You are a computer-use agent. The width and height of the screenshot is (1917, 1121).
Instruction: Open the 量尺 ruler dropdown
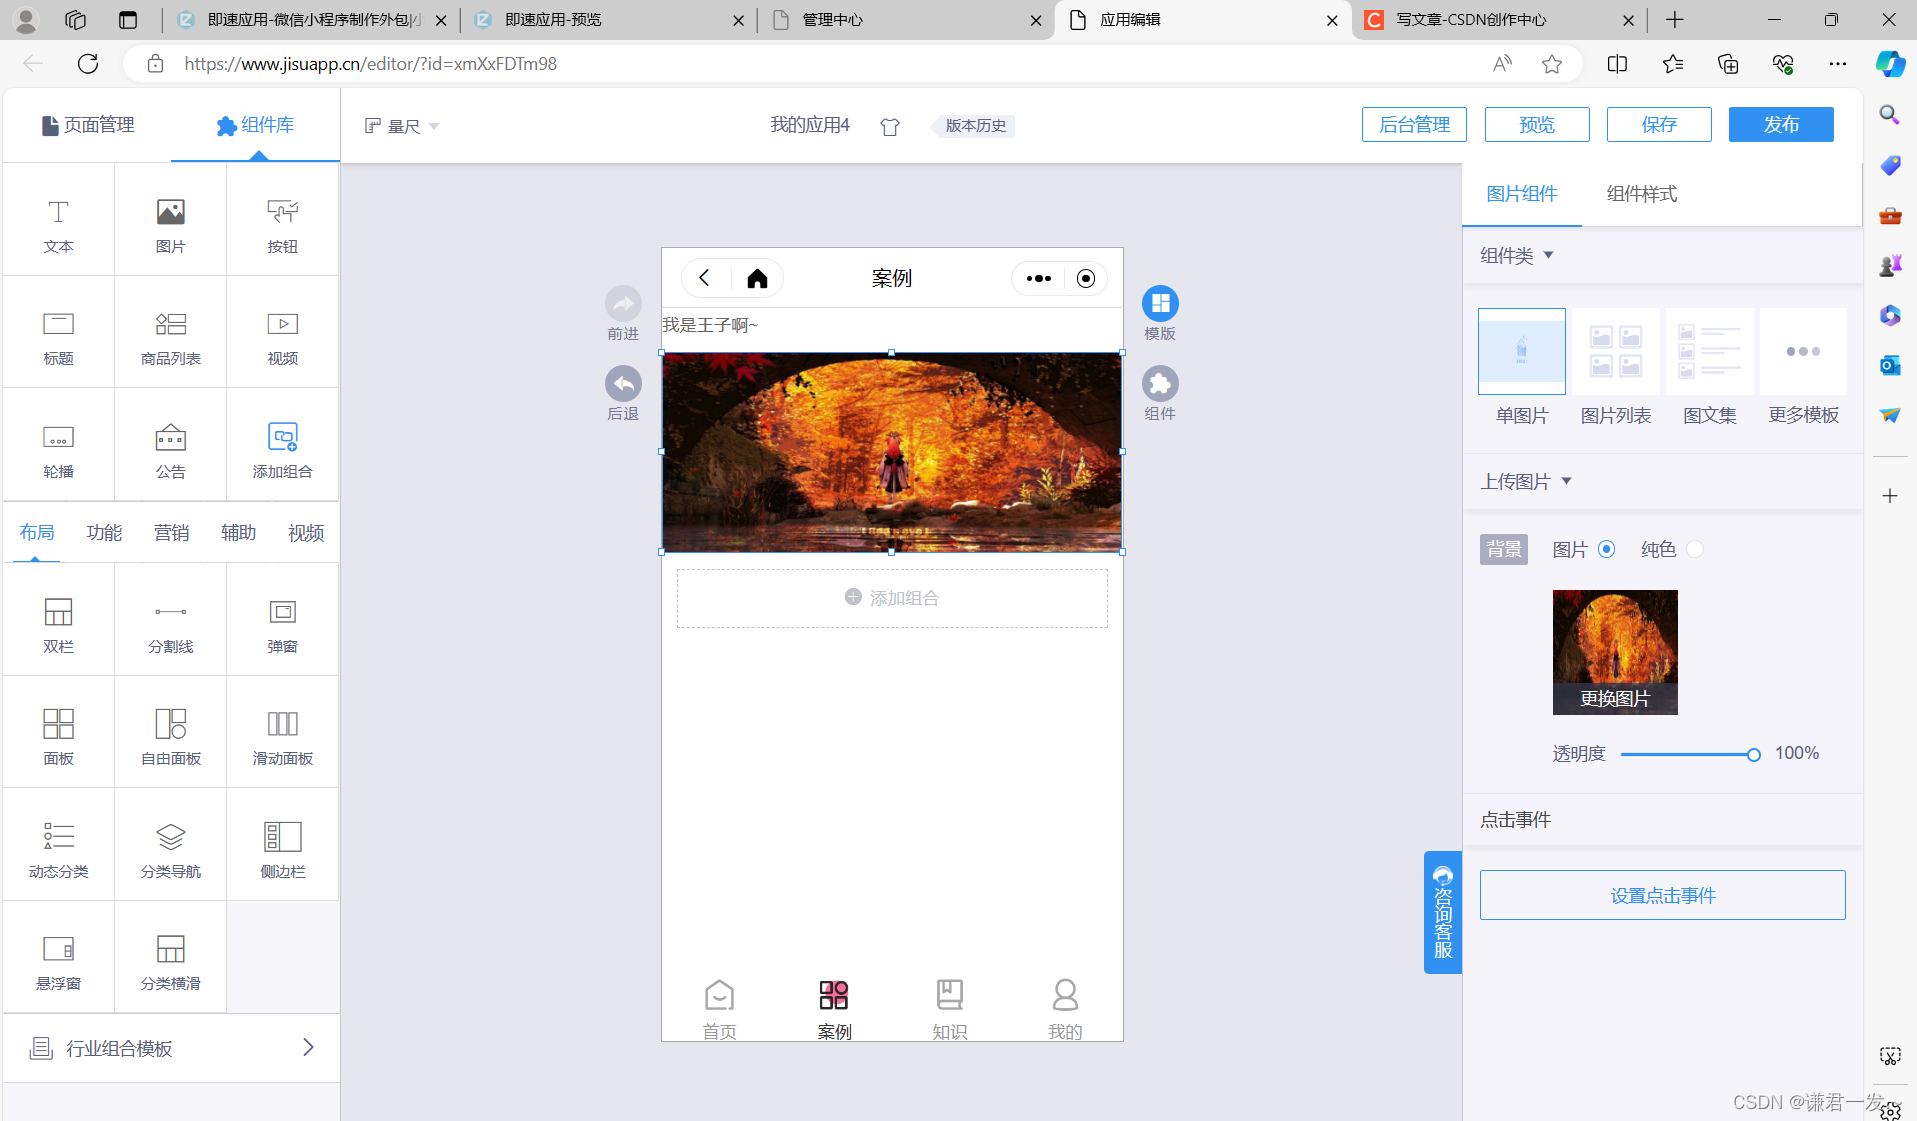[402, 126]
